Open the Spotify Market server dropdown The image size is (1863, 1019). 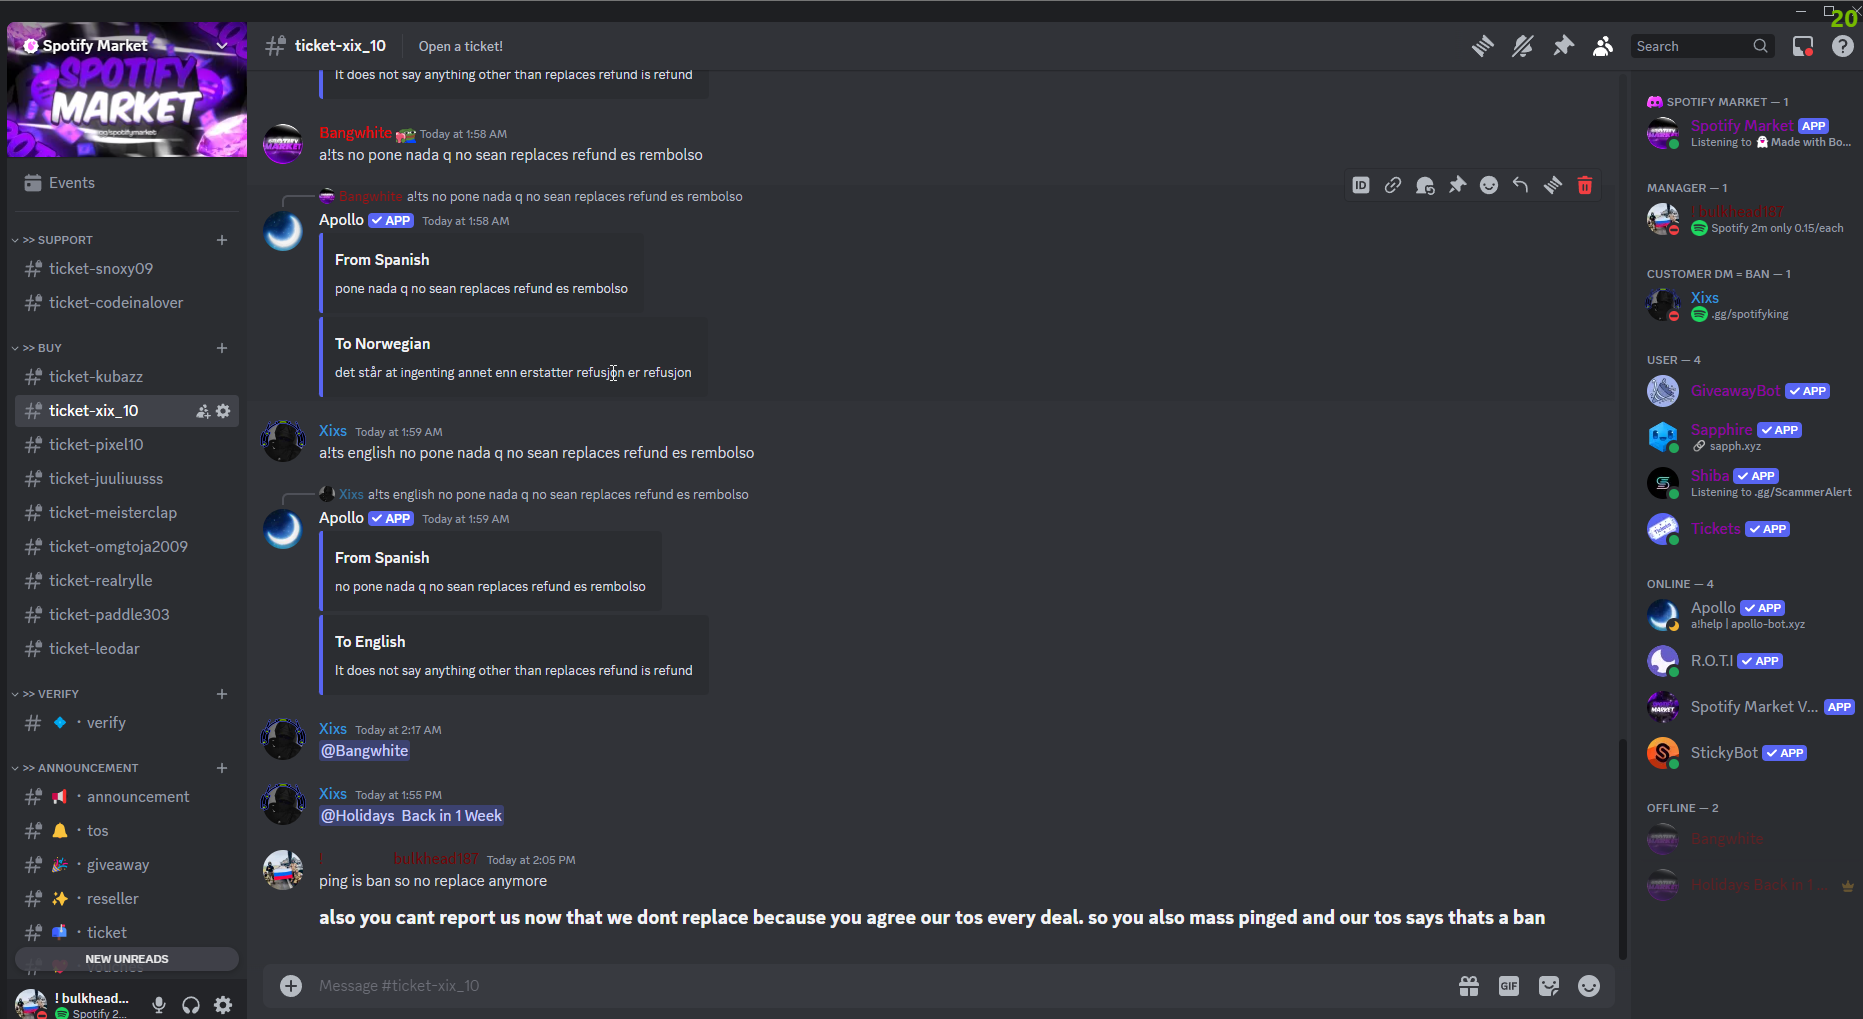(x=222, y=45)
